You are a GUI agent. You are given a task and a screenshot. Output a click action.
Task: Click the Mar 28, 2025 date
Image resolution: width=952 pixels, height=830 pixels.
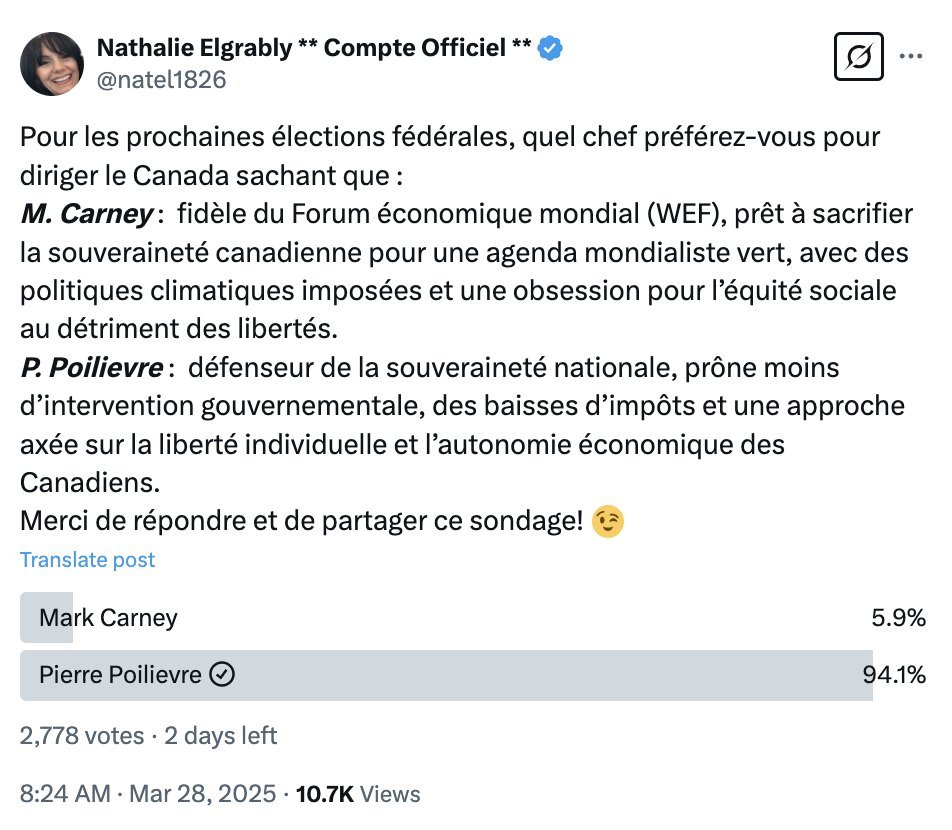[x=203, y=794]
